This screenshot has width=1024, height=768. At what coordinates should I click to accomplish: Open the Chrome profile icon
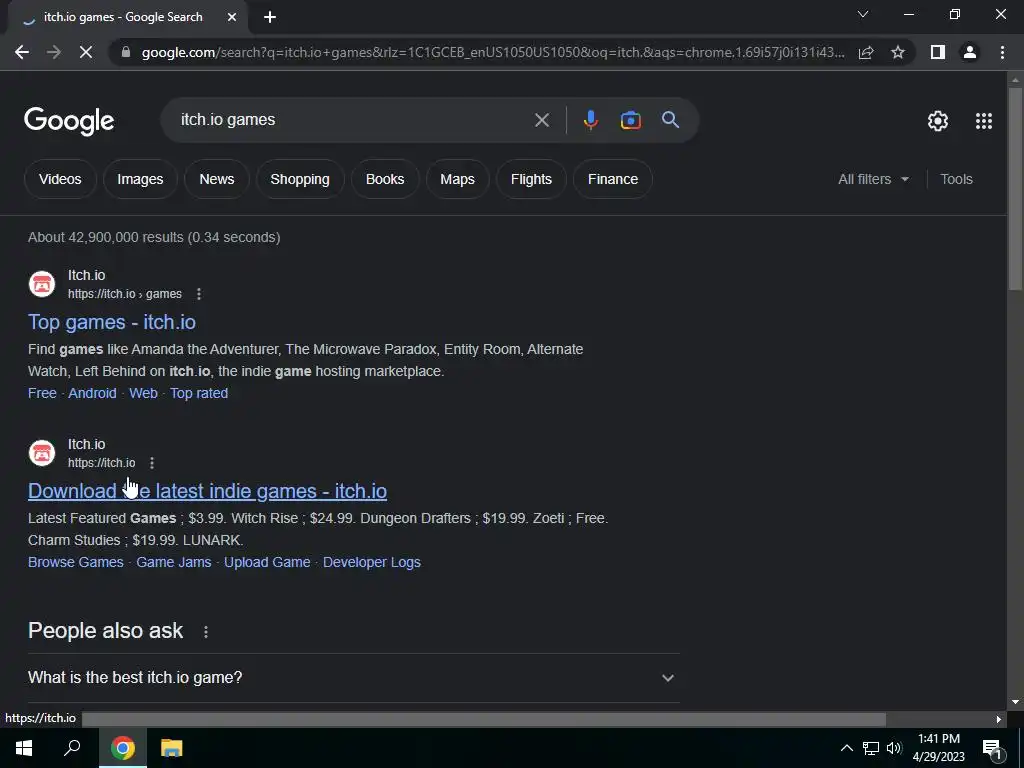[970, 52]
